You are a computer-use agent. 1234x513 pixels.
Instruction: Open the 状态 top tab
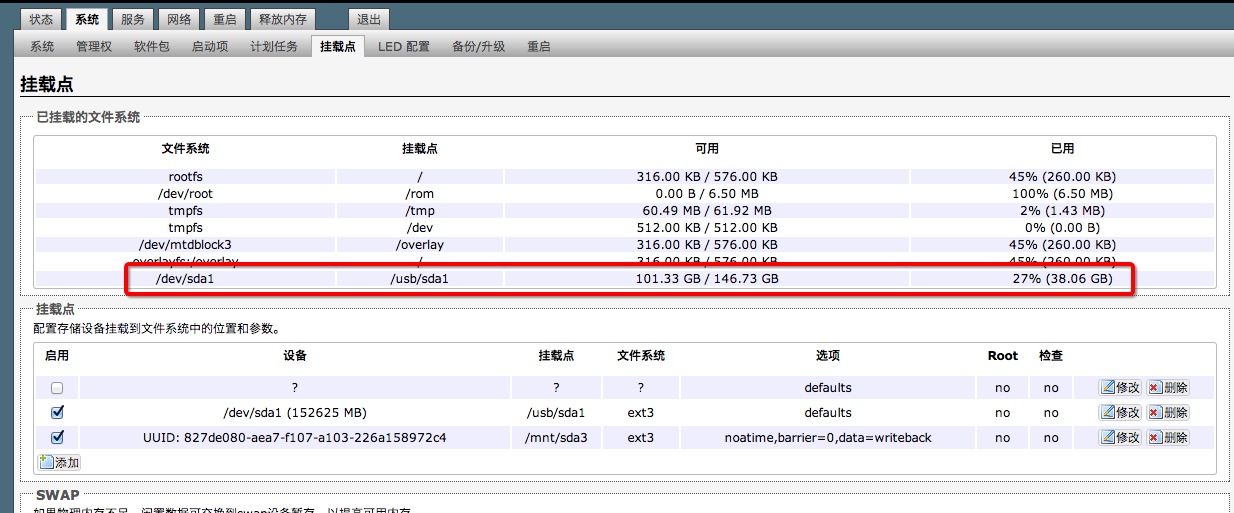(x=41, y=19)
